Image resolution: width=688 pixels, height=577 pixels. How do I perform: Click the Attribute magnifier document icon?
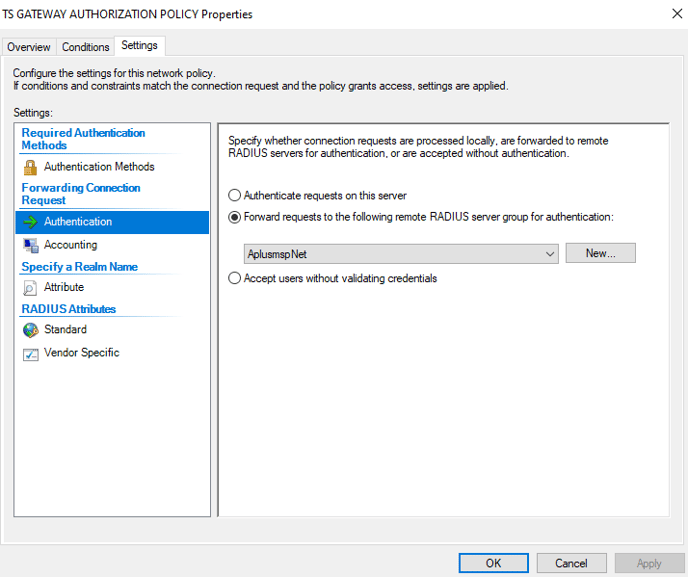30,288
